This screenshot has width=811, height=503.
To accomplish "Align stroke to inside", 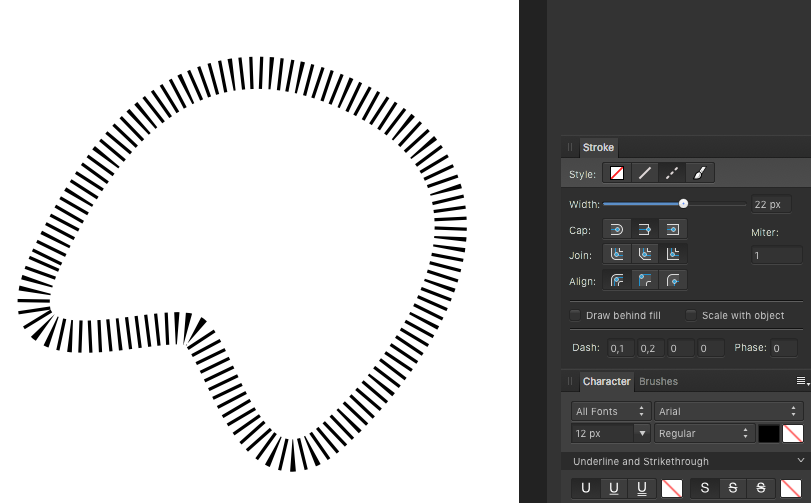I will tap(644, 280).
